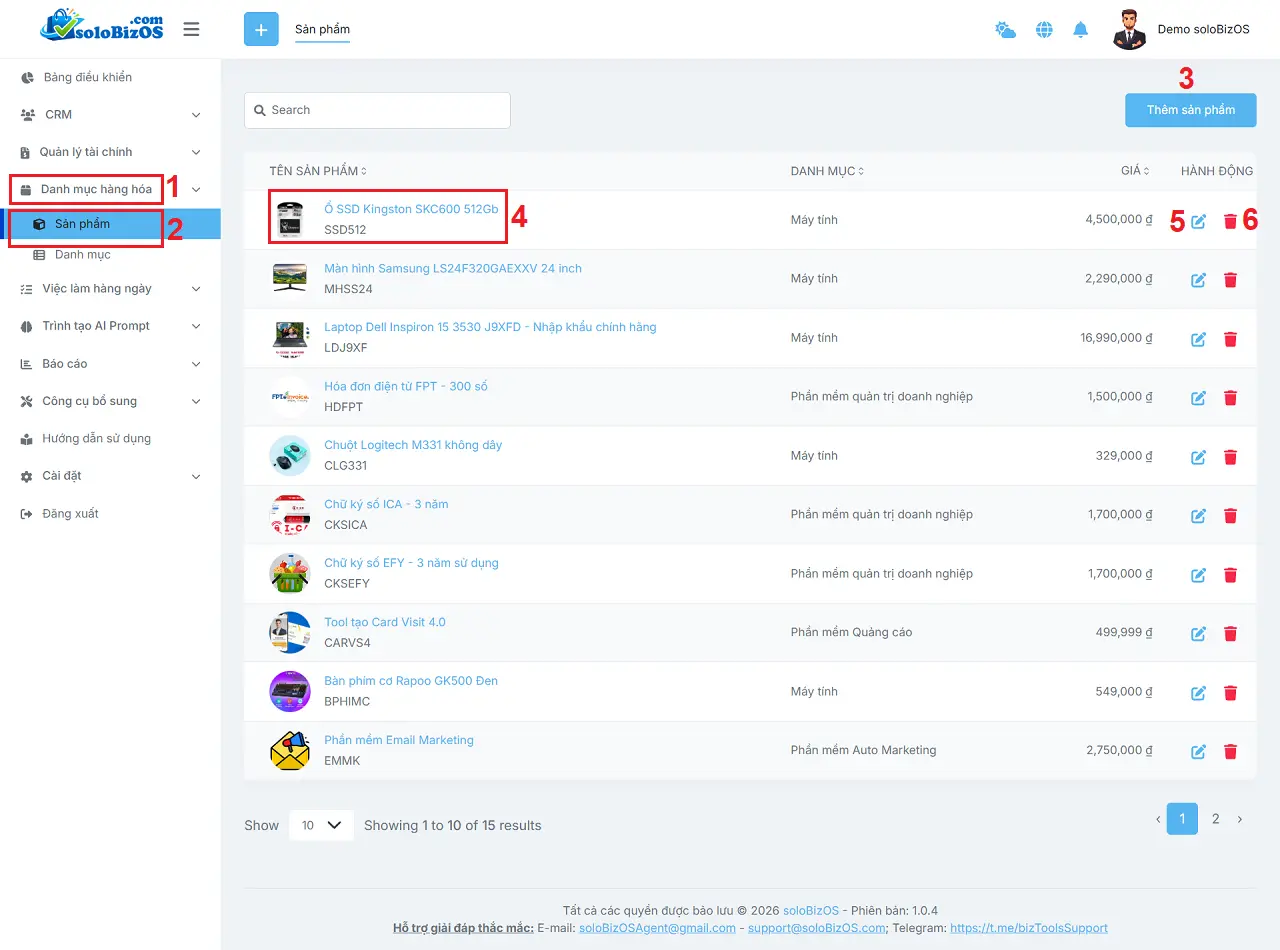Viewport: 1280px width, 950px height.
Task: Expand Công cụ bổ sung menu
Action: click(110, 401)
